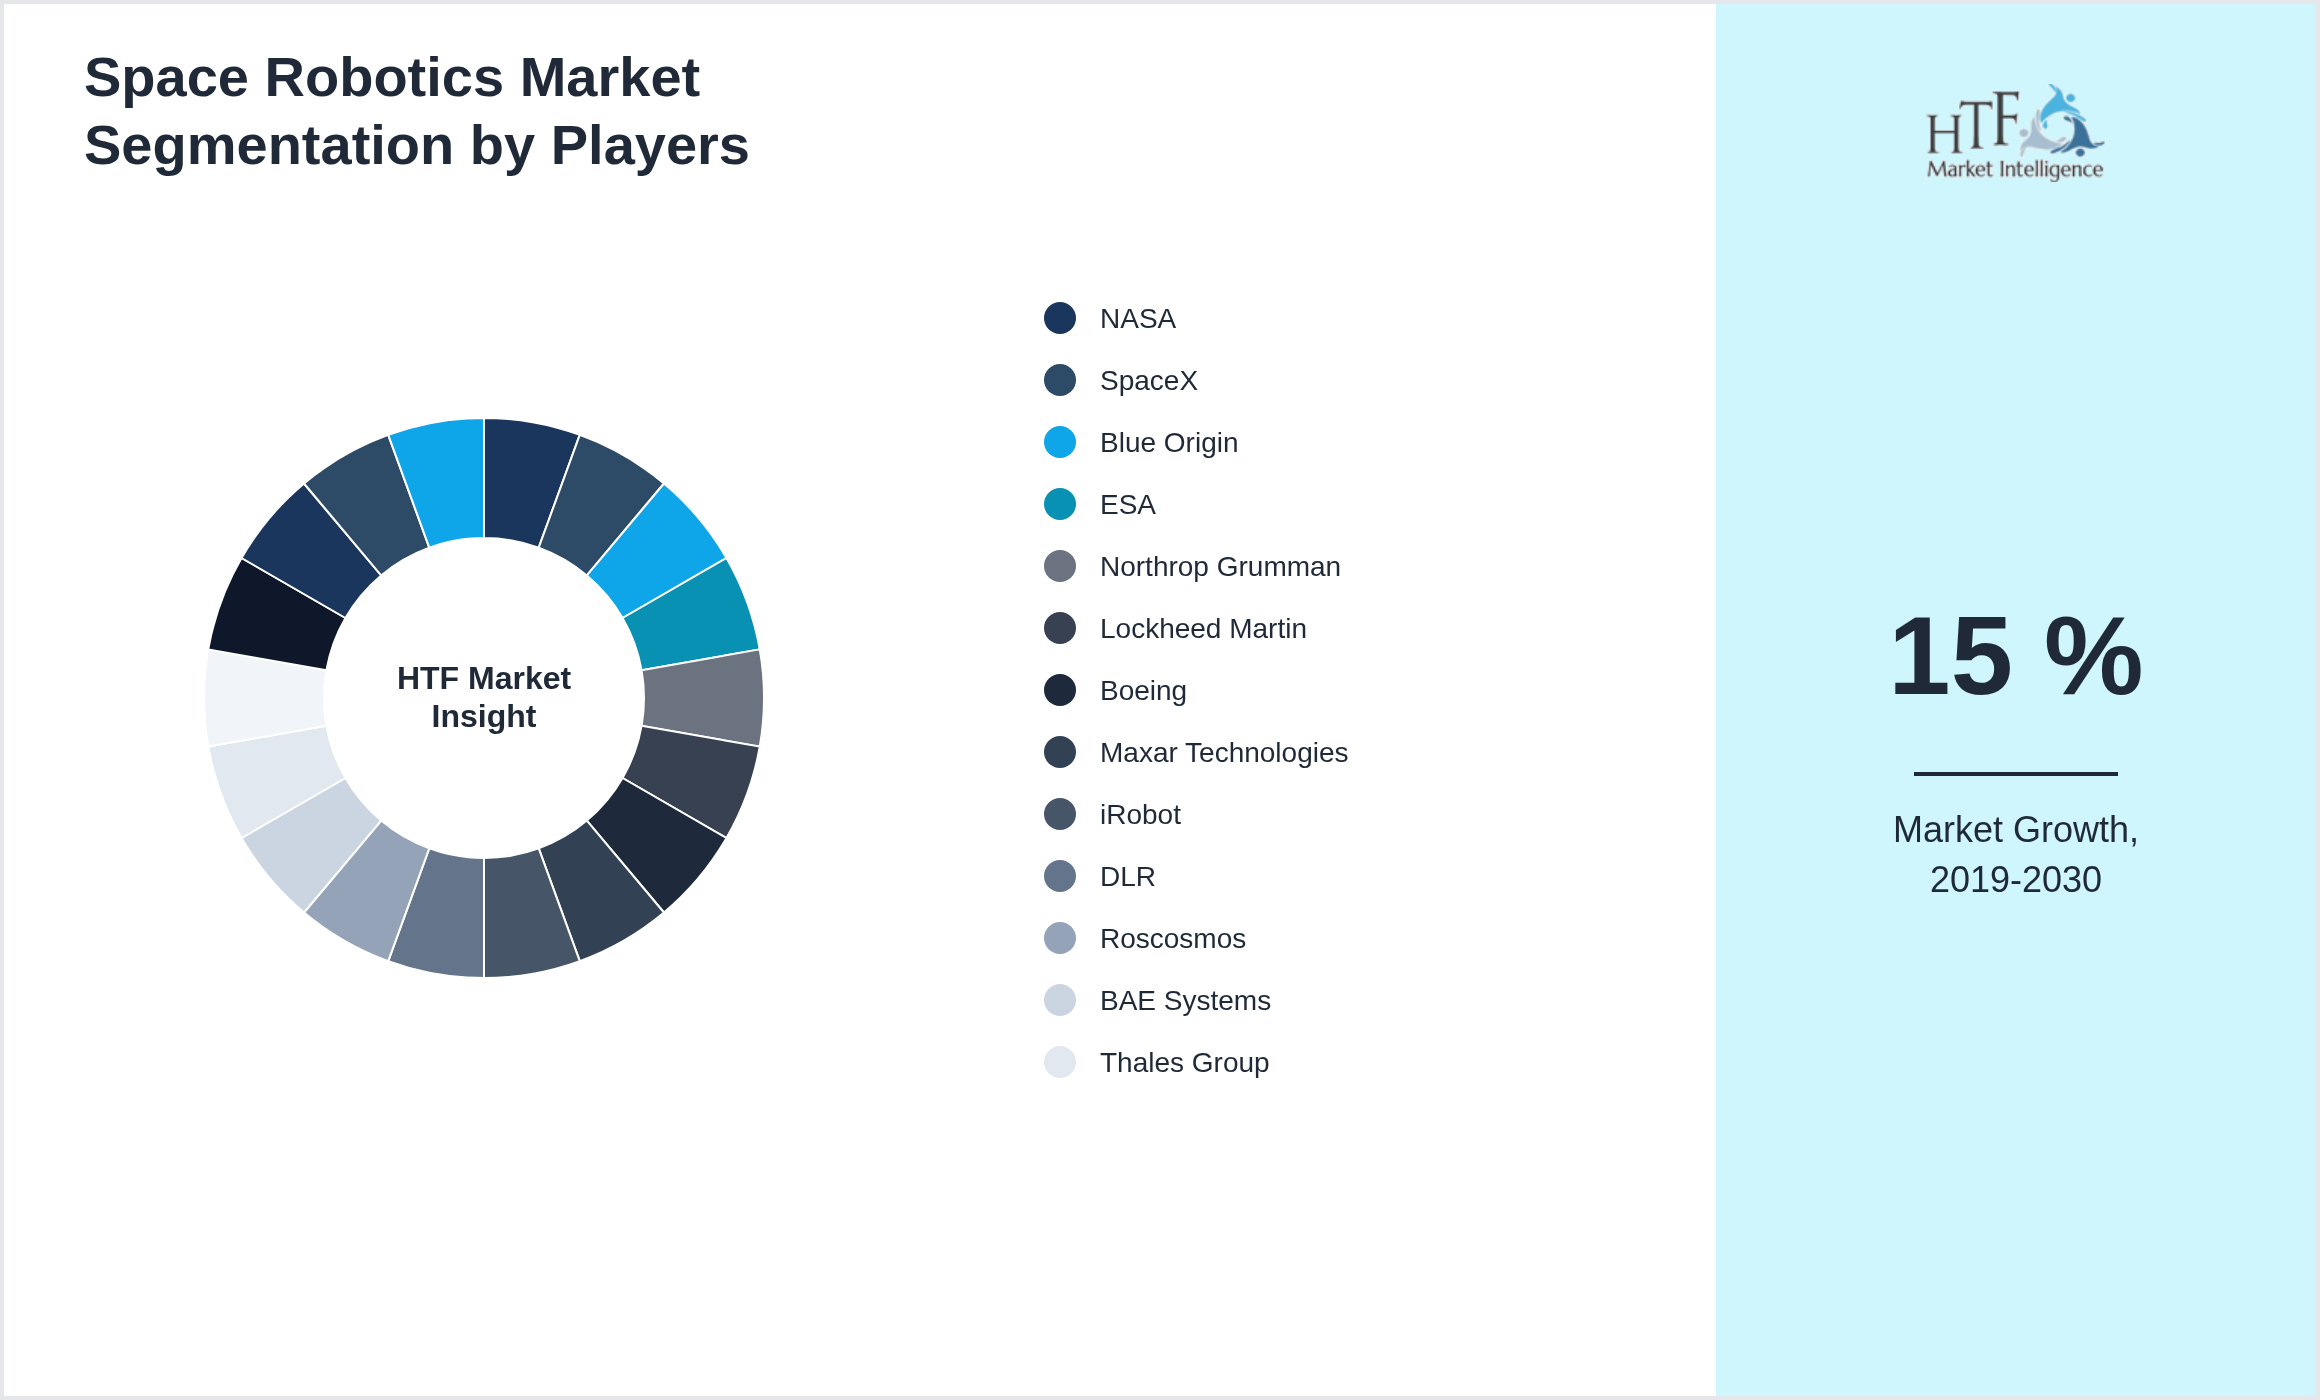The image size is (2320, 1400).
Task: Select the SpaceX legend label
Action: coord(1148,381)
